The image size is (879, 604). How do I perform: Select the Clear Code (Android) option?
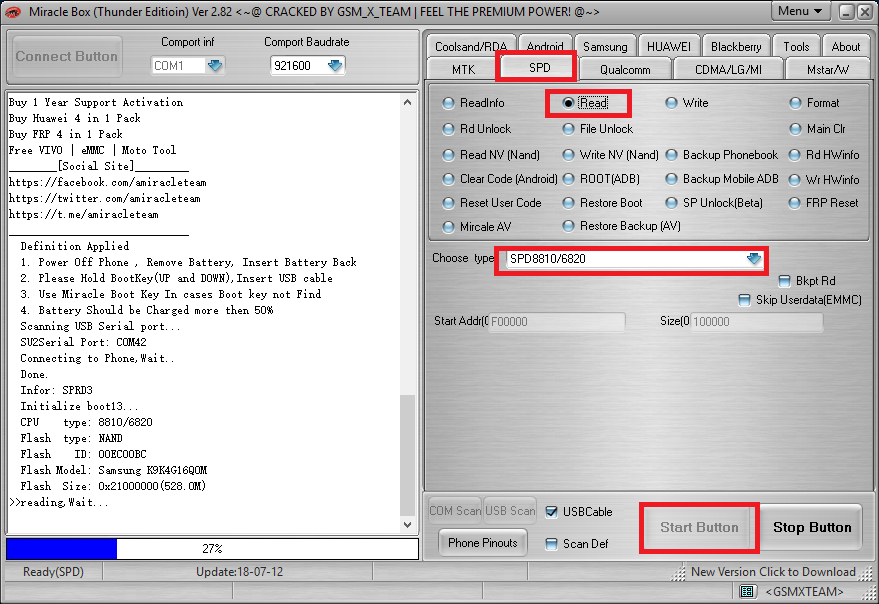(x=500, y=179)
